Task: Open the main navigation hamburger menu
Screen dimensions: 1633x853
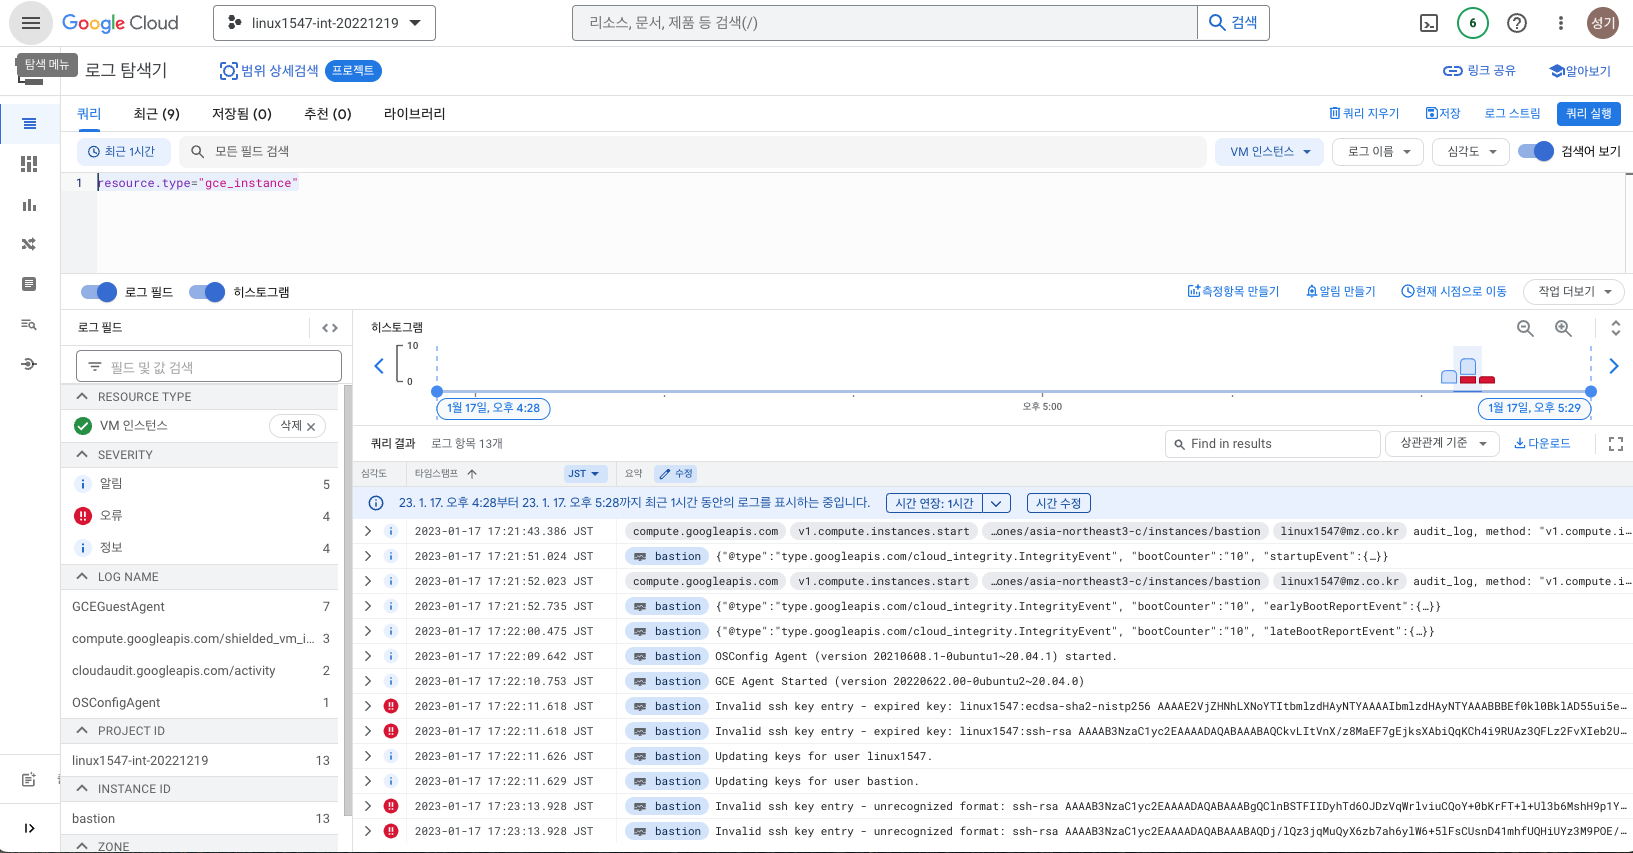Action: pyautogui.click(x=31, y=23)
